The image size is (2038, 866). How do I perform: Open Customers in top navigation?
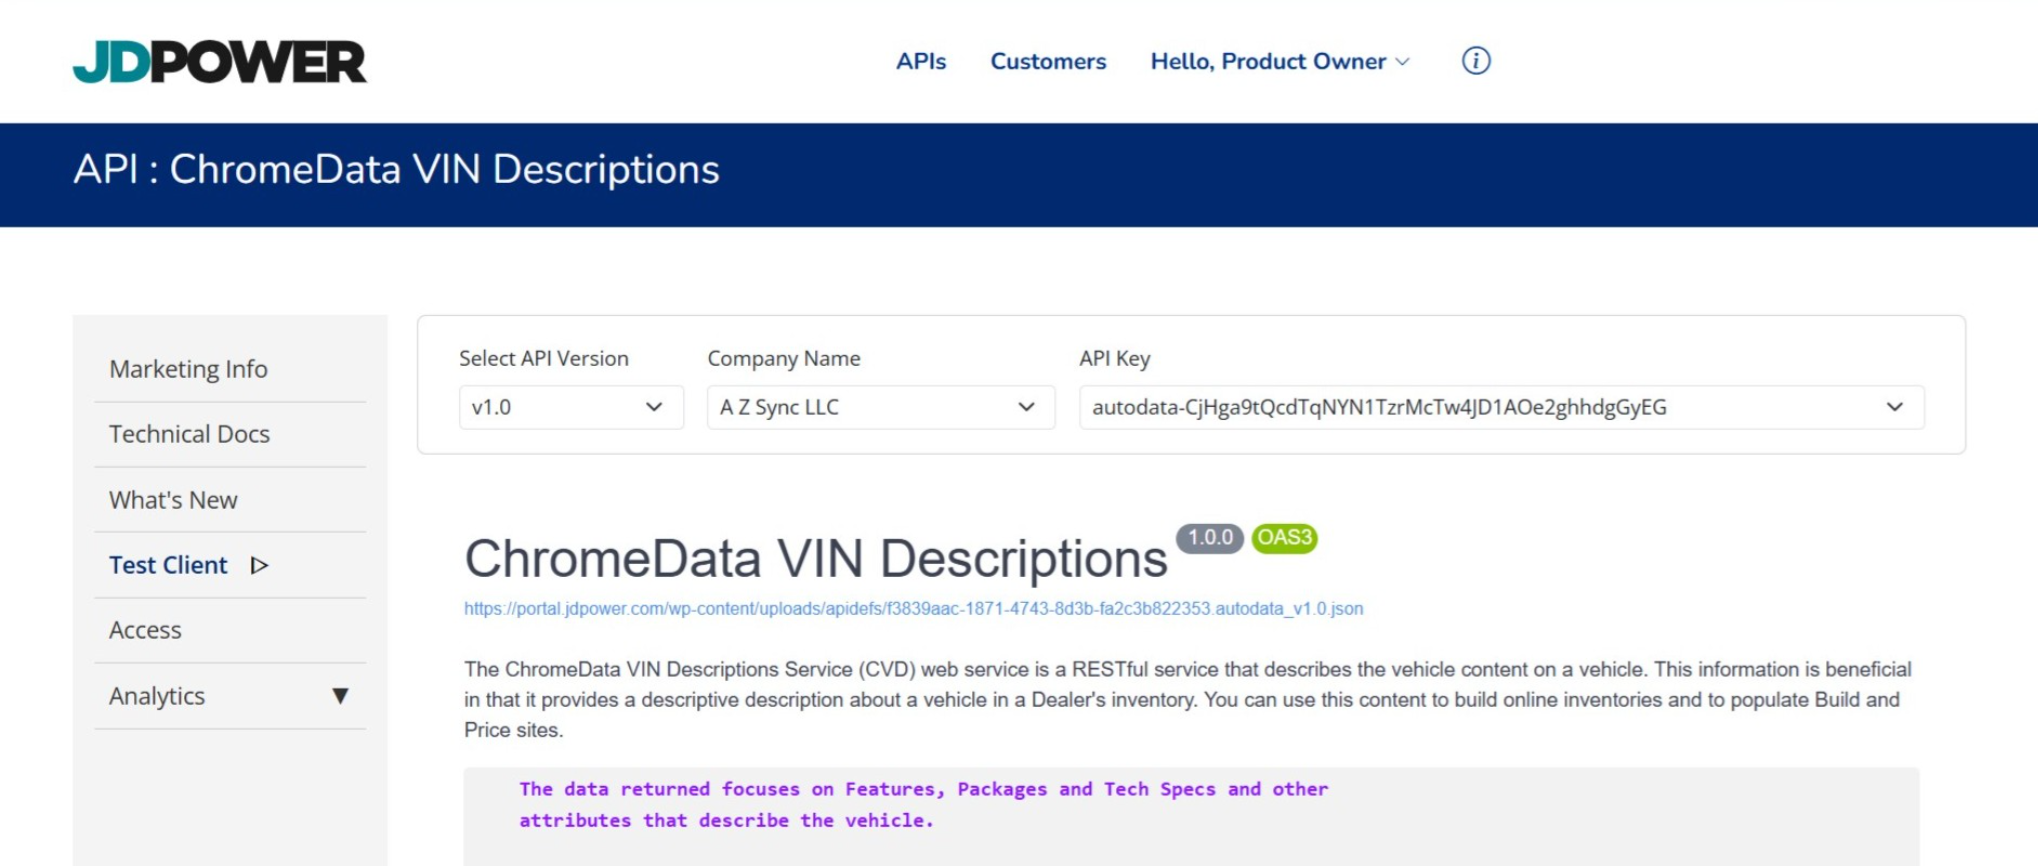point(1048,62)
